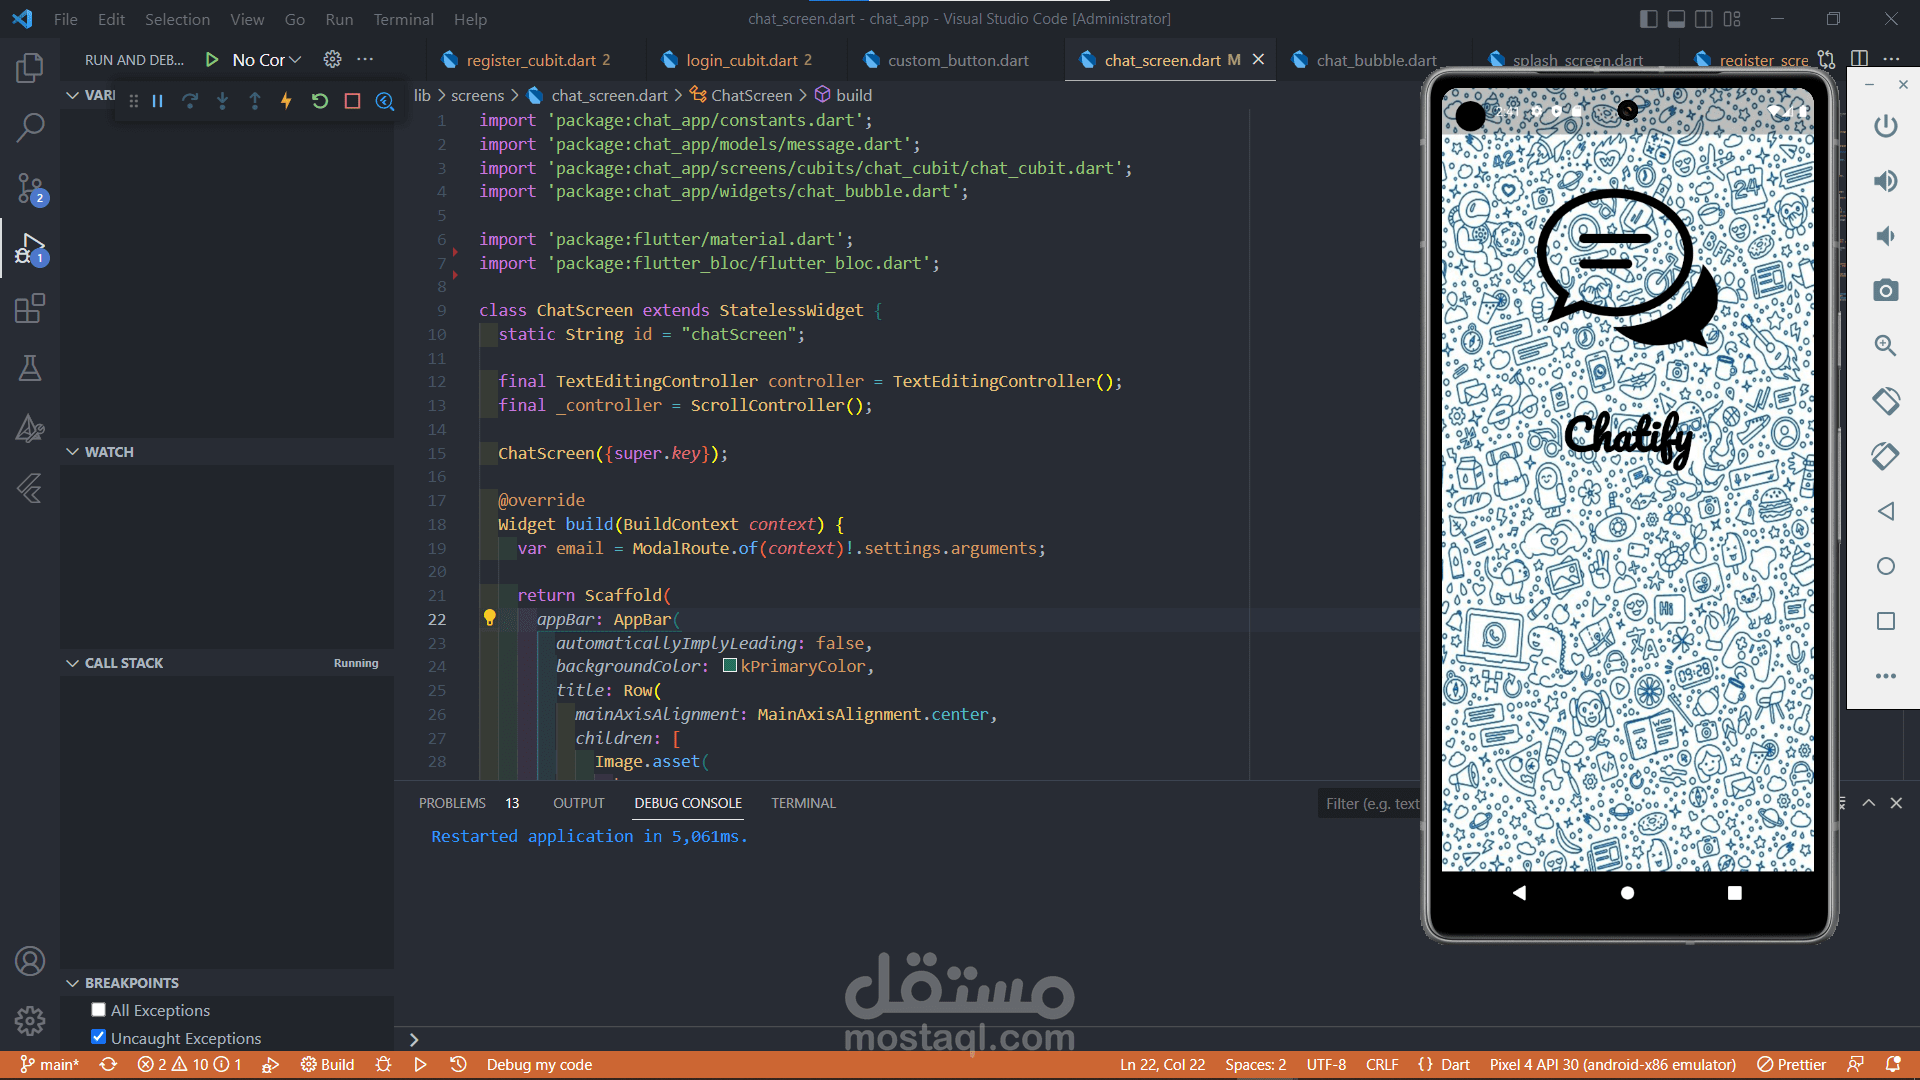Open the Explorer view in activity bar
The width and height of the screenshot is (1920, 1080).
30,68
